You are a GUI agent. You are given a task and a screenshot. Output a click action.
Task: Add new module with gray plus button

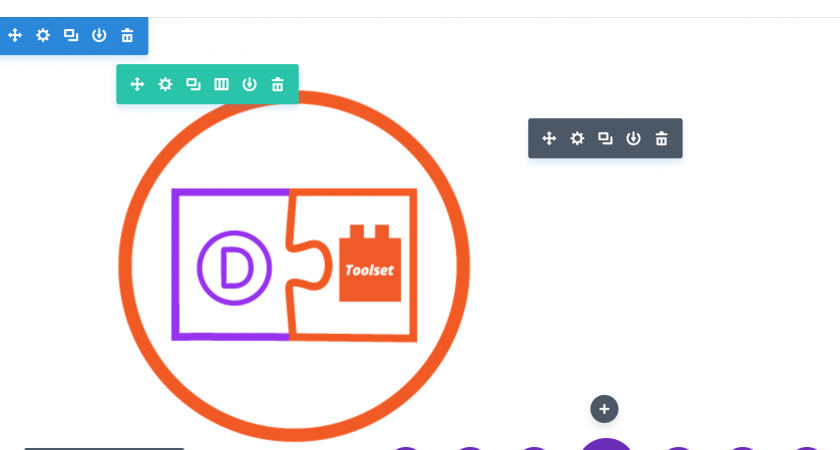point(604,409)
